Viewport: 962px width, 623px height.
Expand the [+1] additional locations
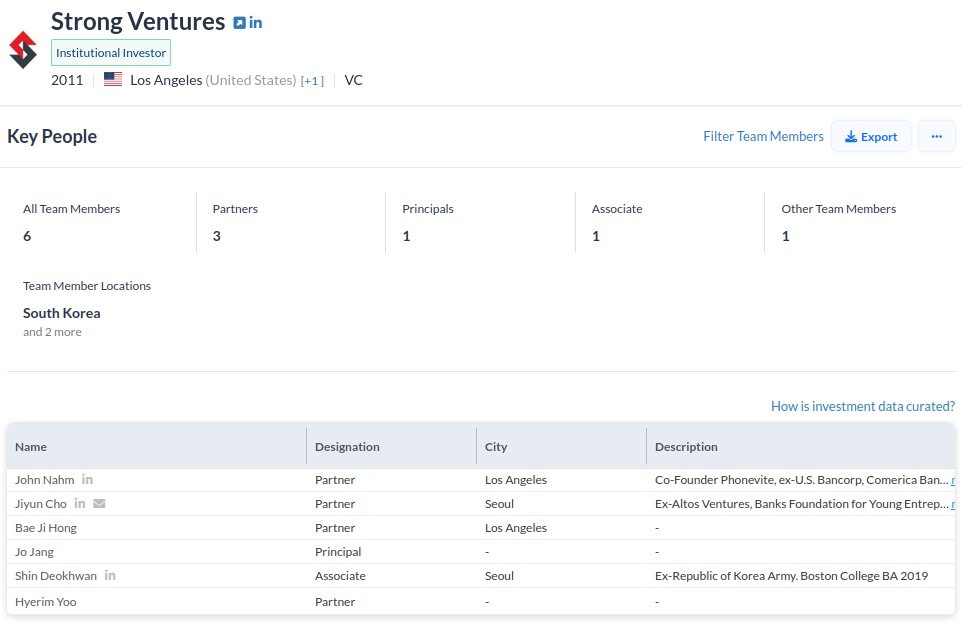click(x=312, y=81)
